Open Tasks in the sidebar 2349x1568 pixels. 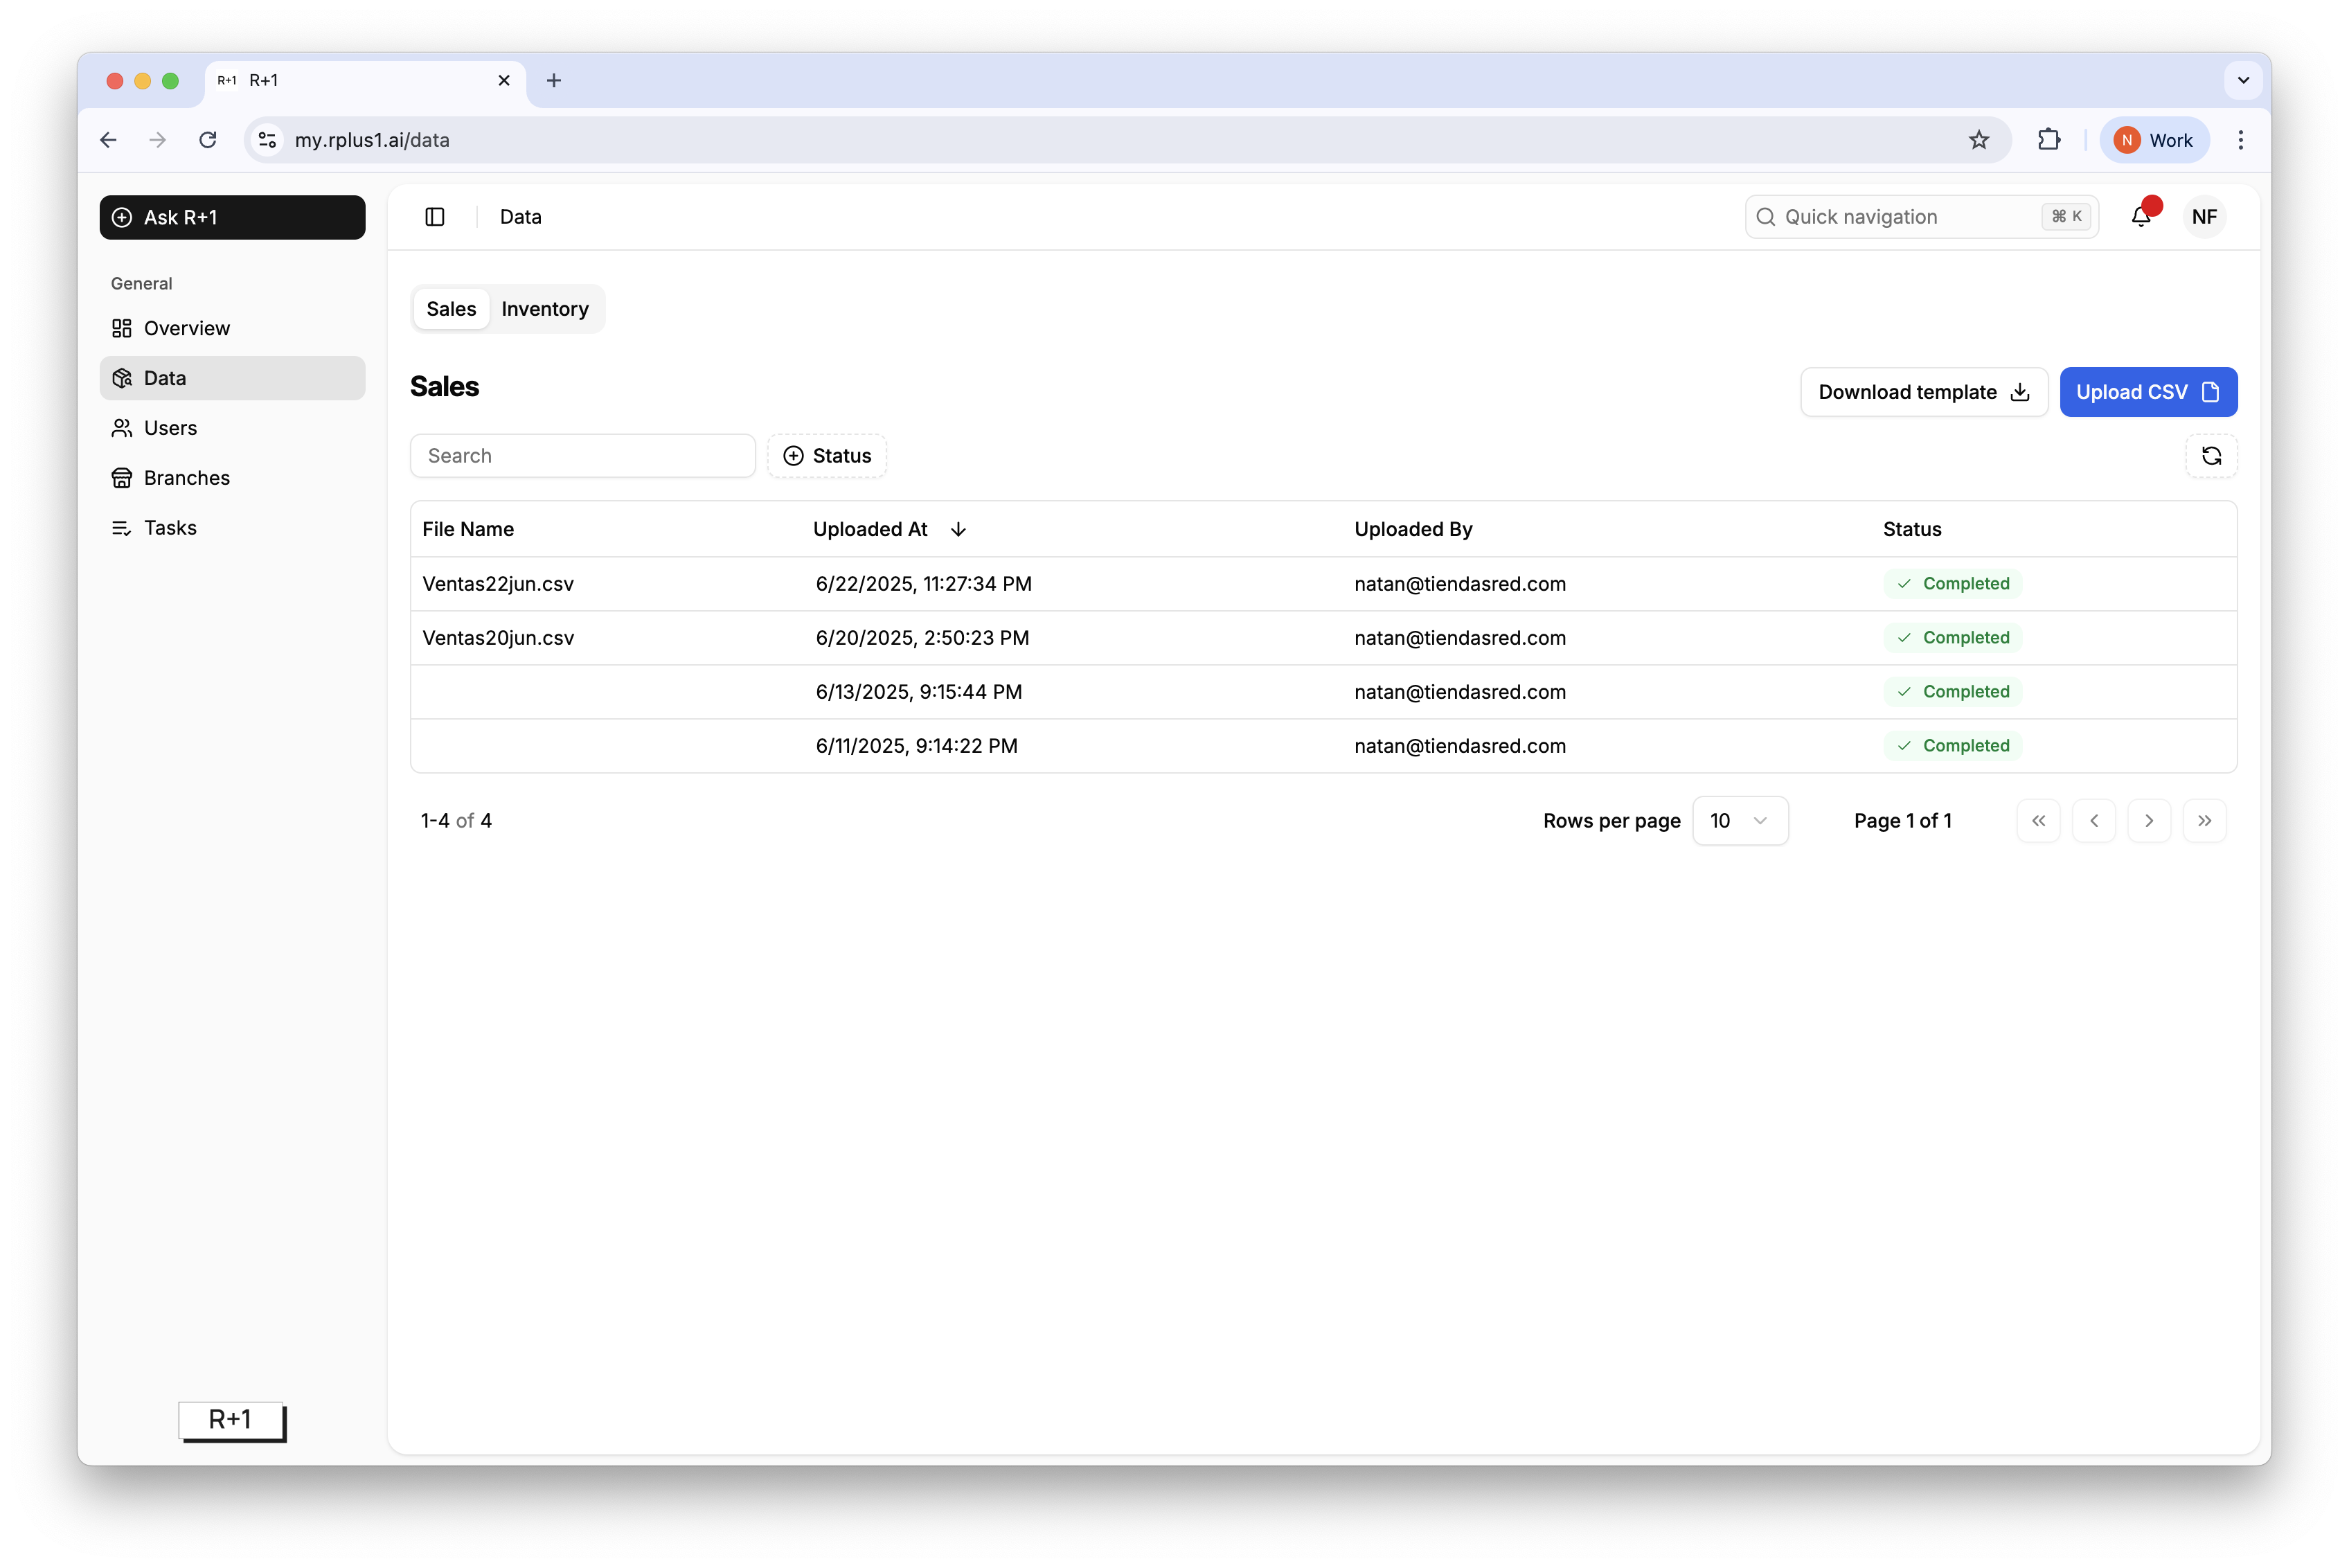232,528
